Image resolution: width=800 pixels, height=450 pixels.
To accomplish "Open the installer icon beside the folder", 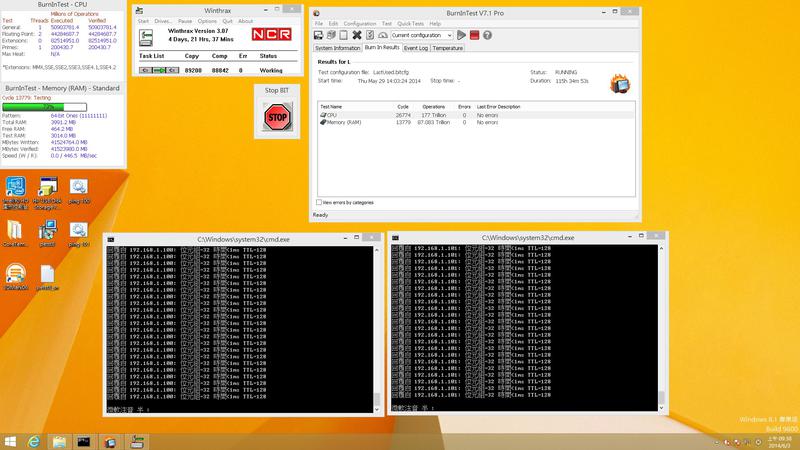I will [x=47, y=234].
